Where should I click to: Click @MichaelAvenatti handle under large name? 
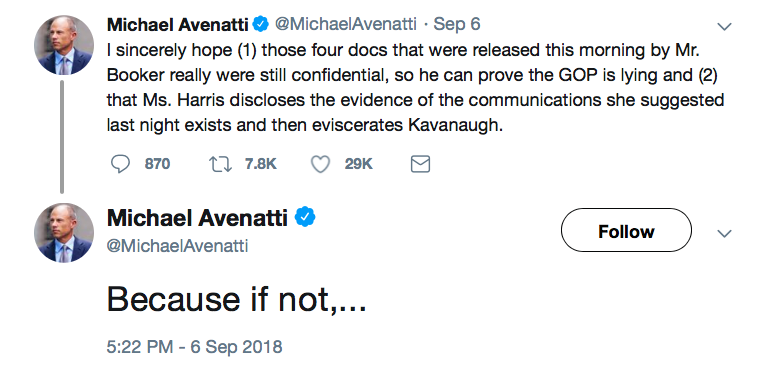(x=177, y=246)
